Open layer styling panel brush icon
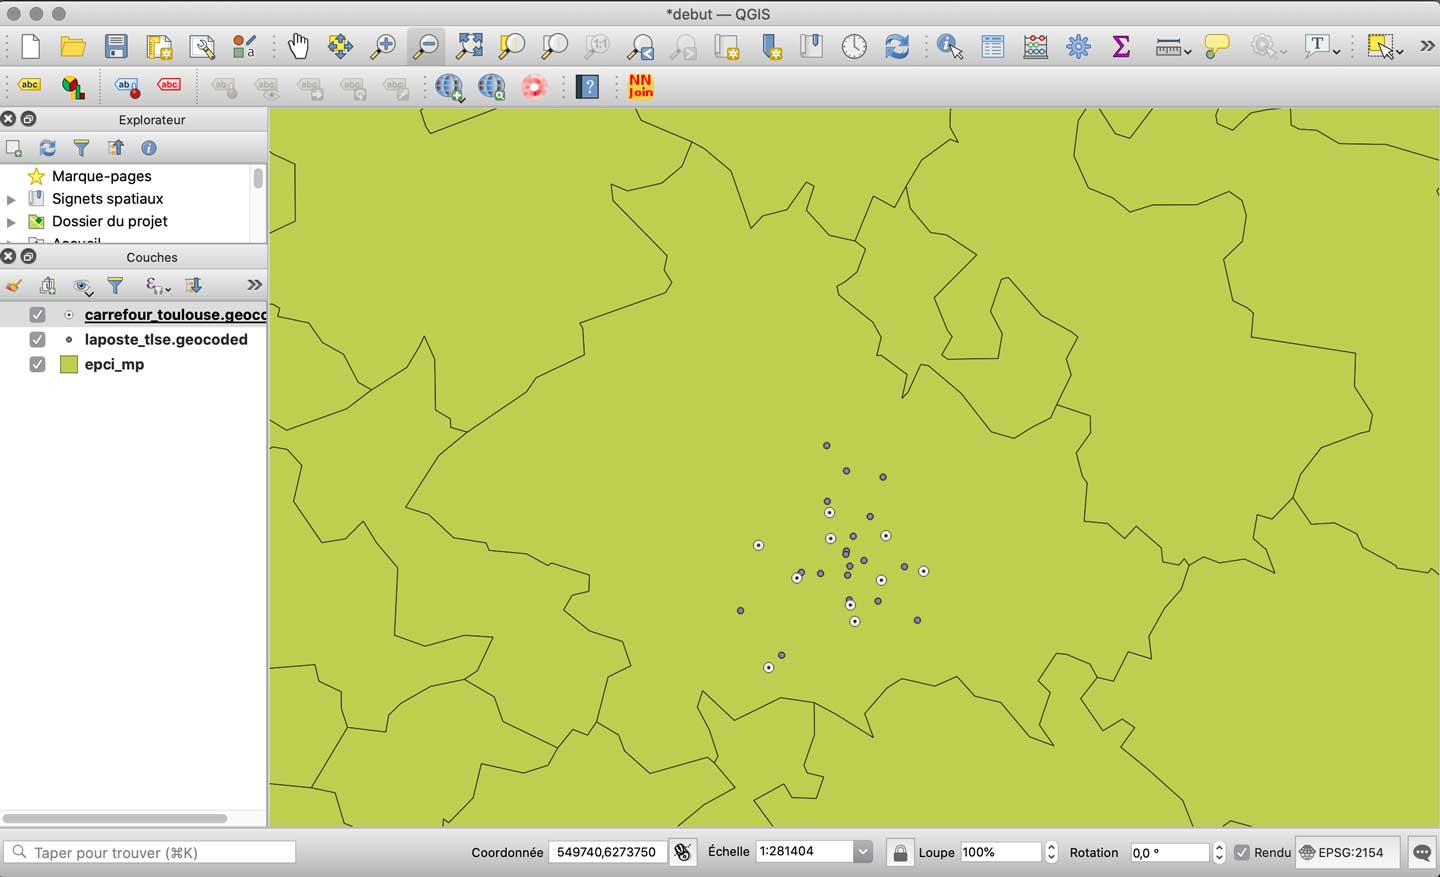1440x877 pixels. coord(14,286)
